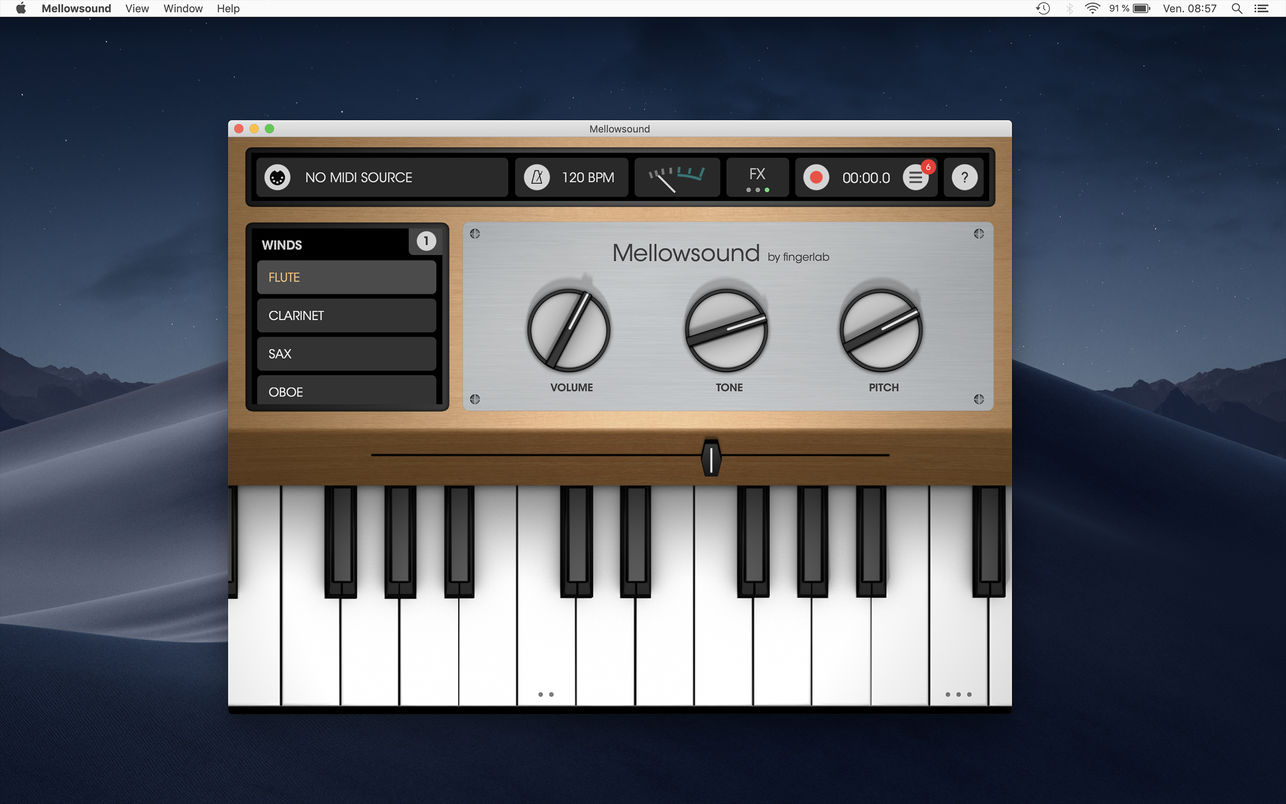Open the help question mark button
The image size is (1286, 804).
[x=964, y=178]
